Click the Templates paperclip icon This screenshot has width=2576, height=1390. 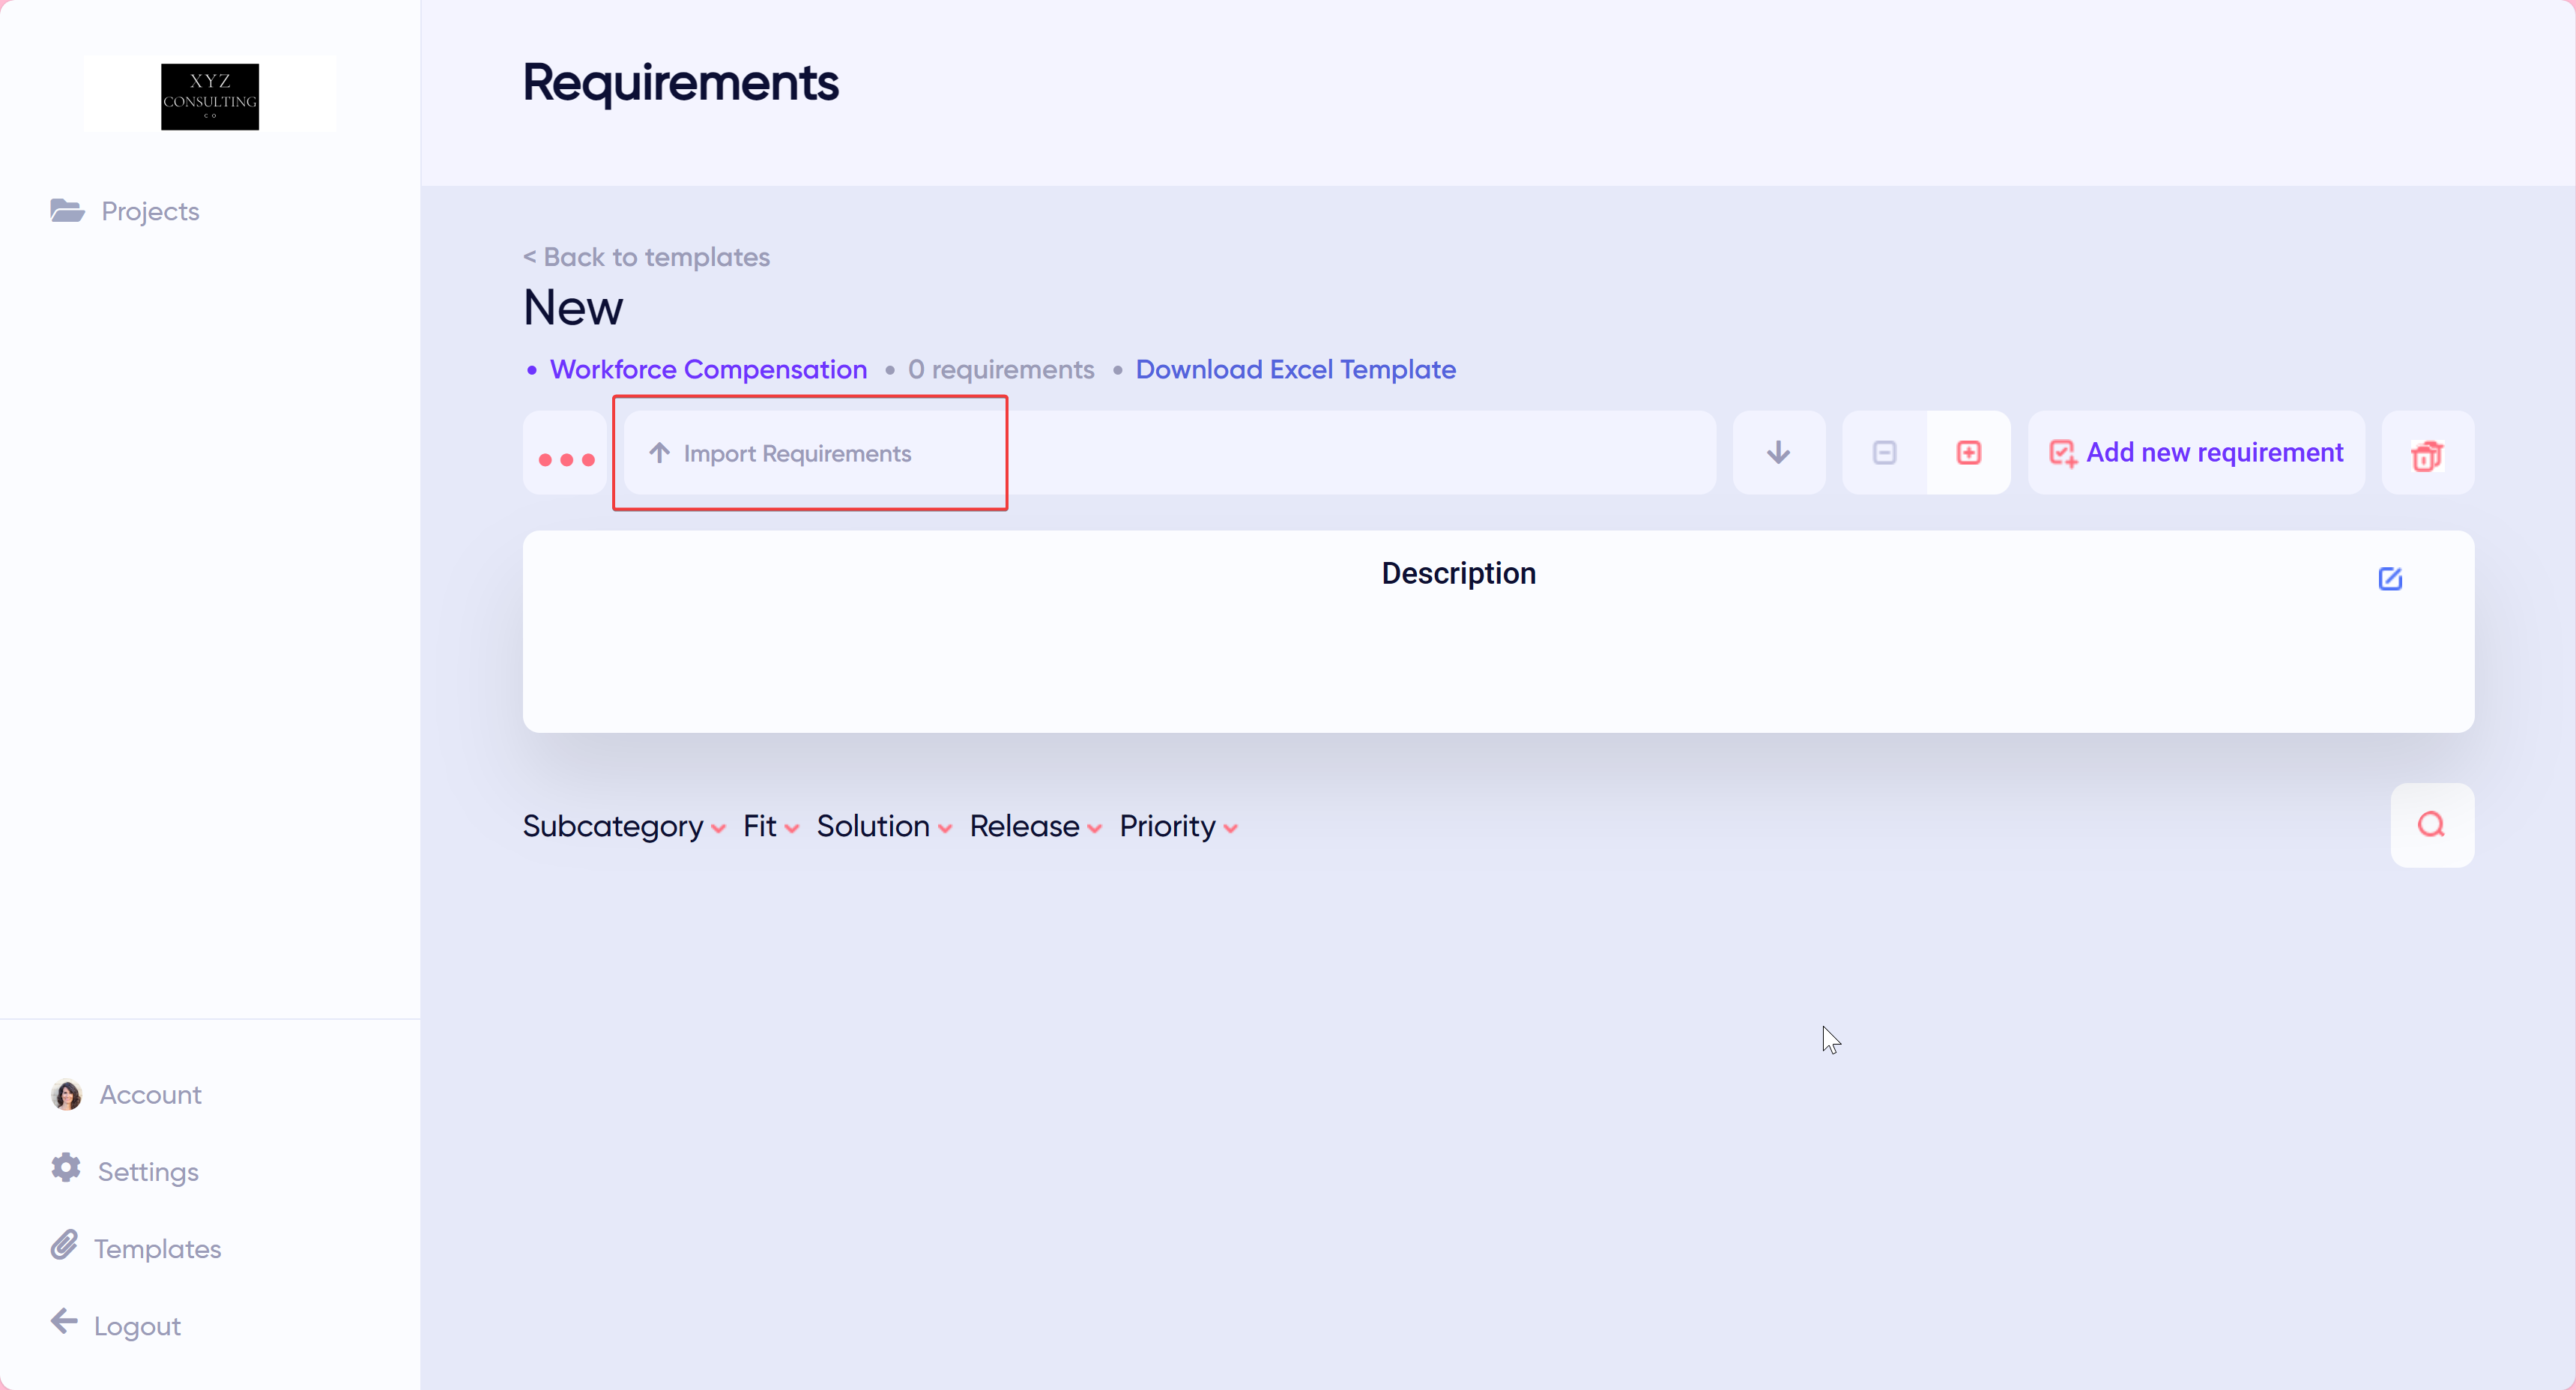tap(65, 1246)
